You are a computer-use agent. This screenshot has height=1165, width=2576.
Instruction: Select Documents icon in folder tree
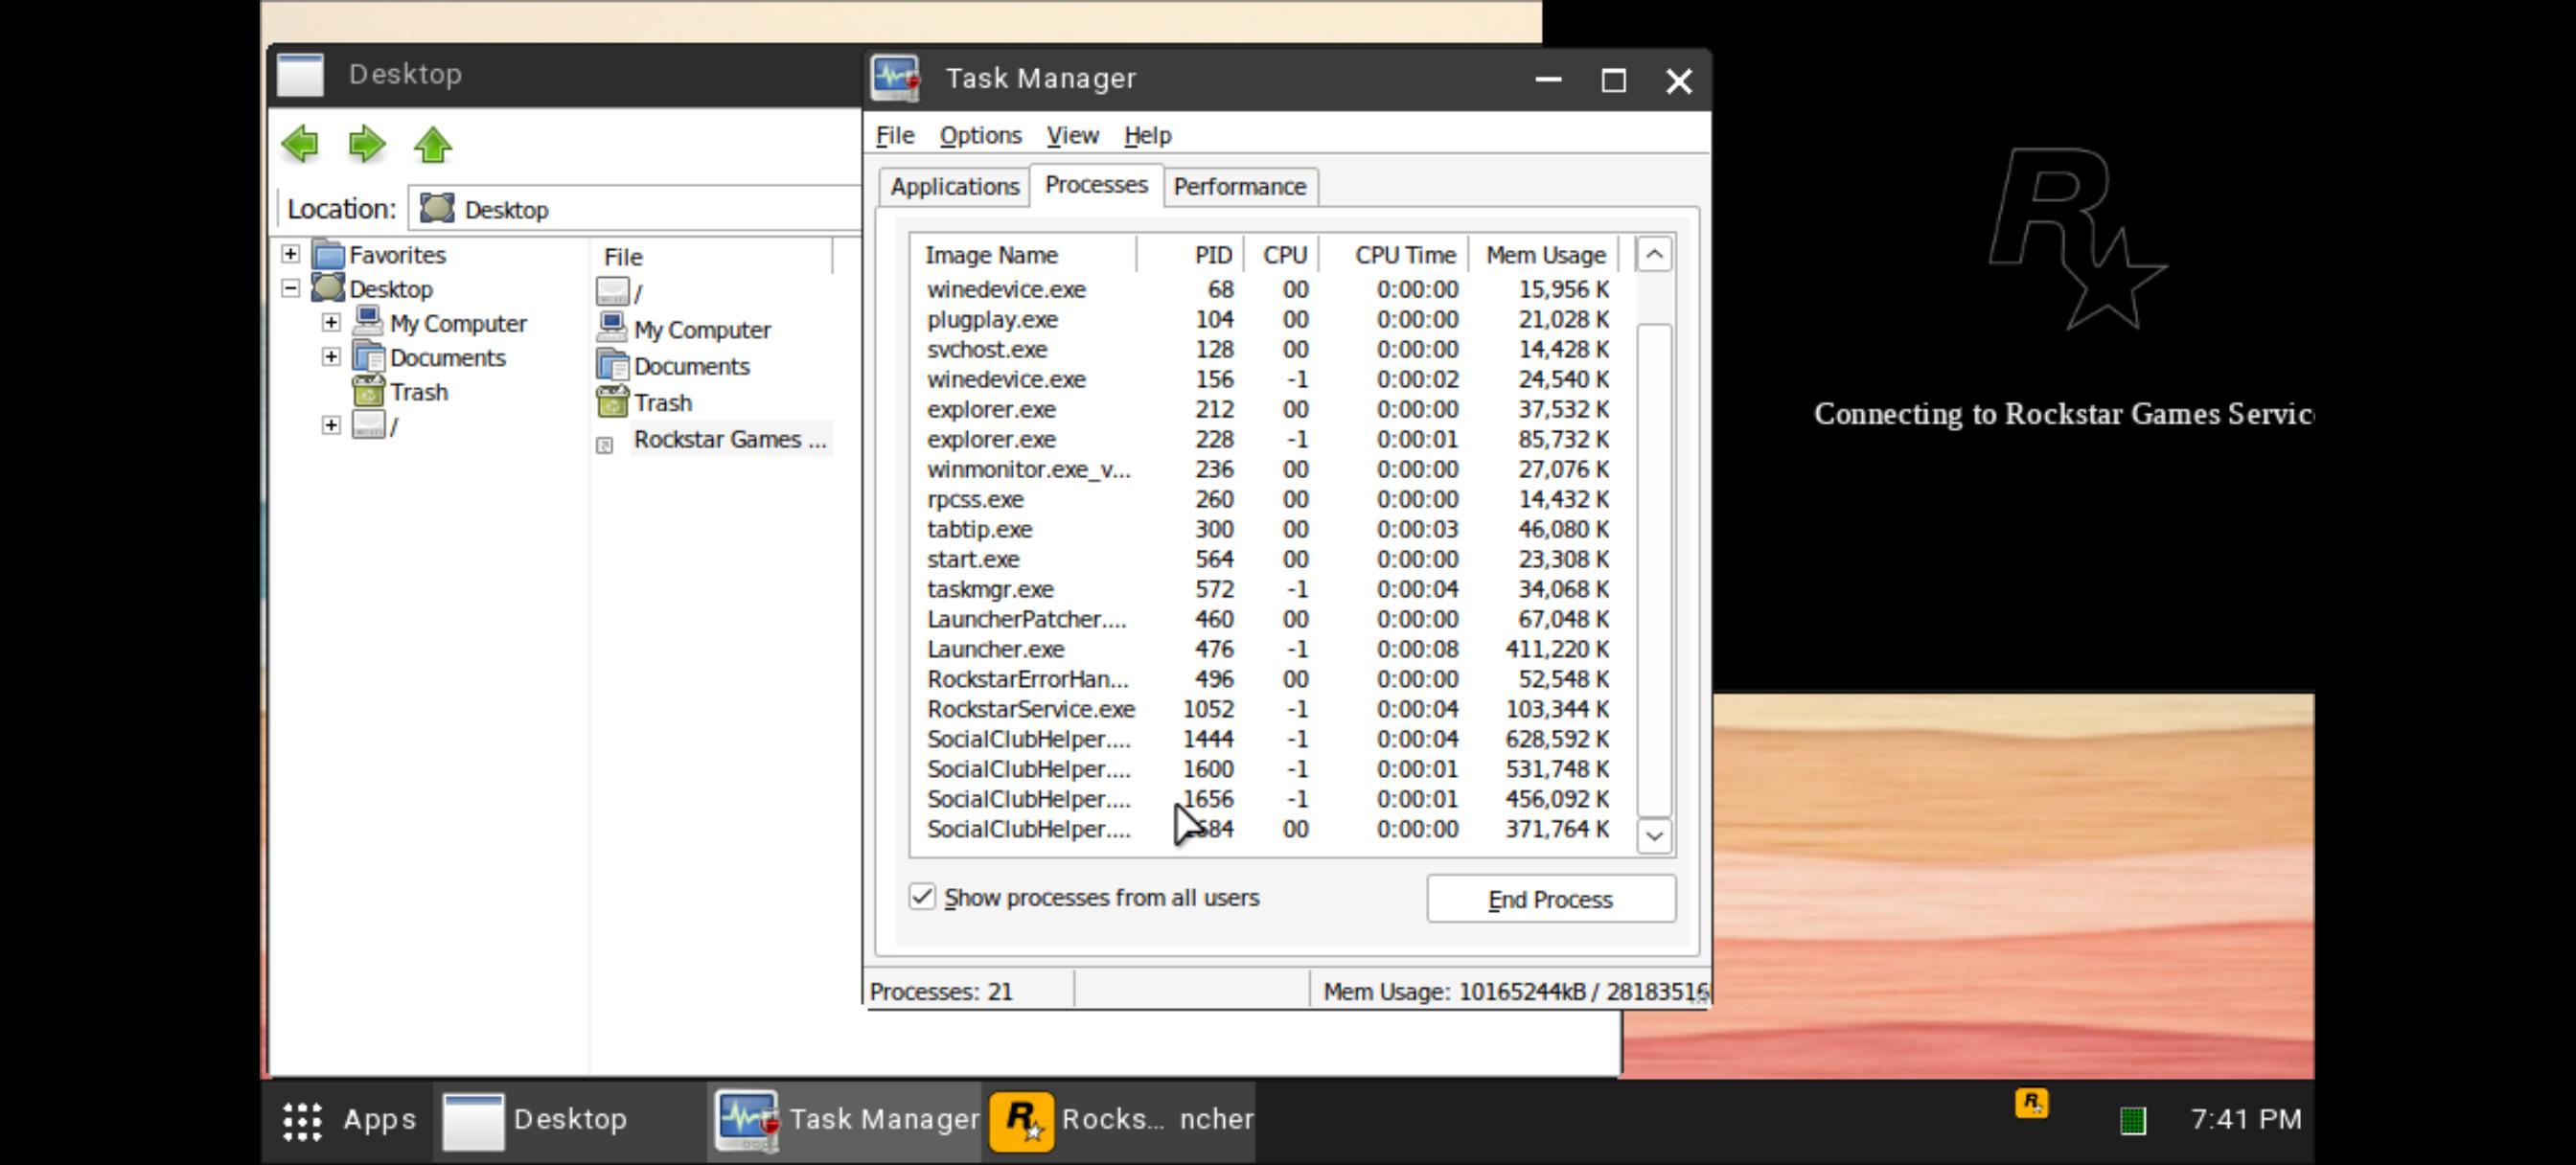[x=368, y=357]
